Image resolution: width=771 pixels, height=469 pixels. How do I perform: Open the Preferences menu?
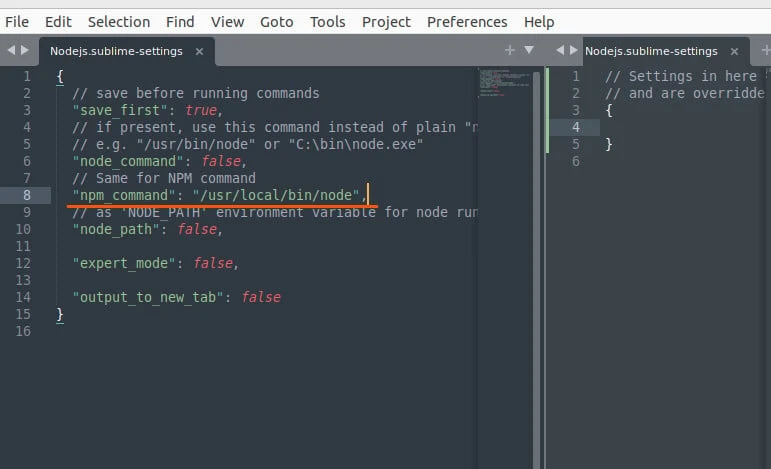pyautogui.click(x=468, y=21)
